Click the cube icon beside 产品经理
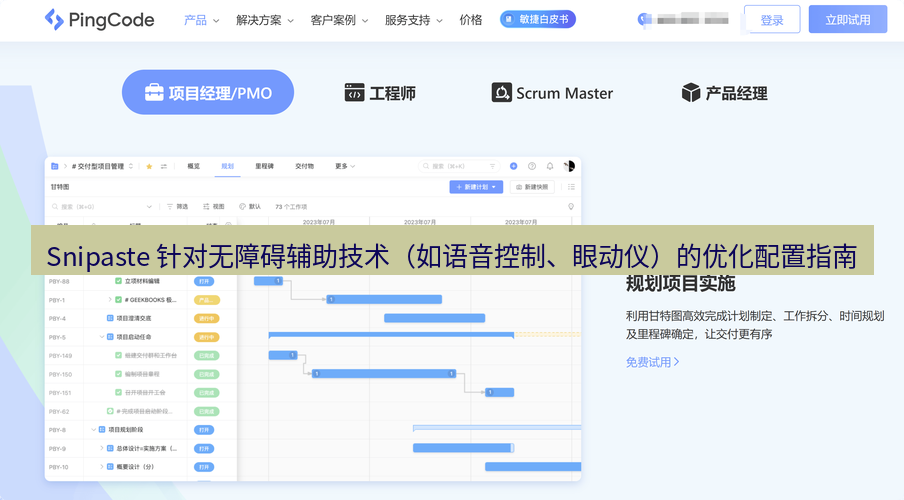This screenshot has width=904, height=500. click(691, 92)
